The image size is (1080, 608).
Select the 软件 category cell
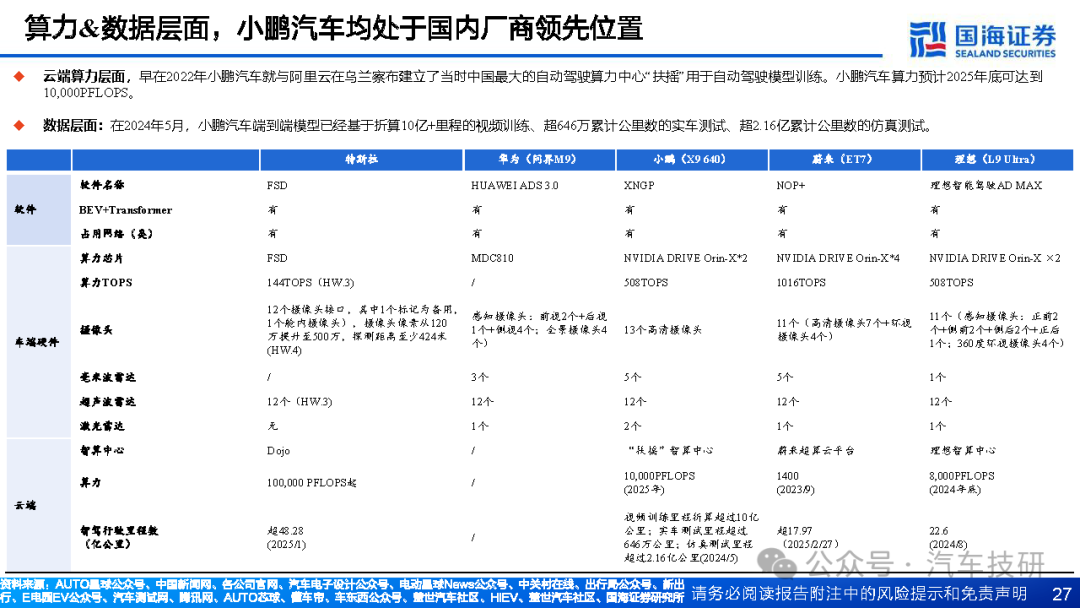click(39, 209)
